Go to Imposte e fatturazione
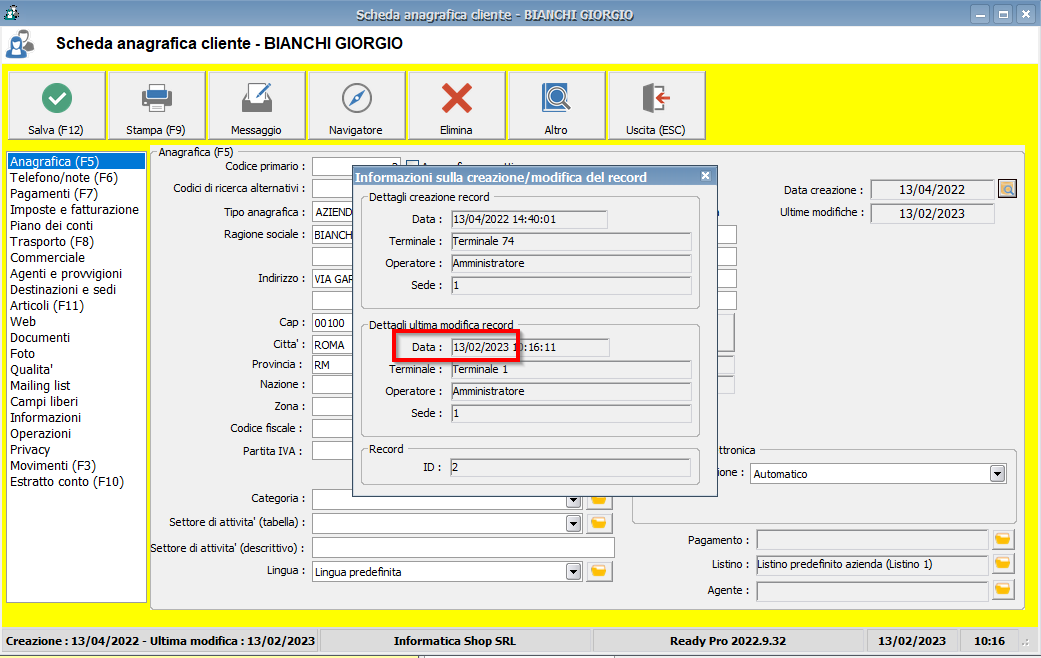The height and width of the screenshot is (658, 1041). [76, 209]
